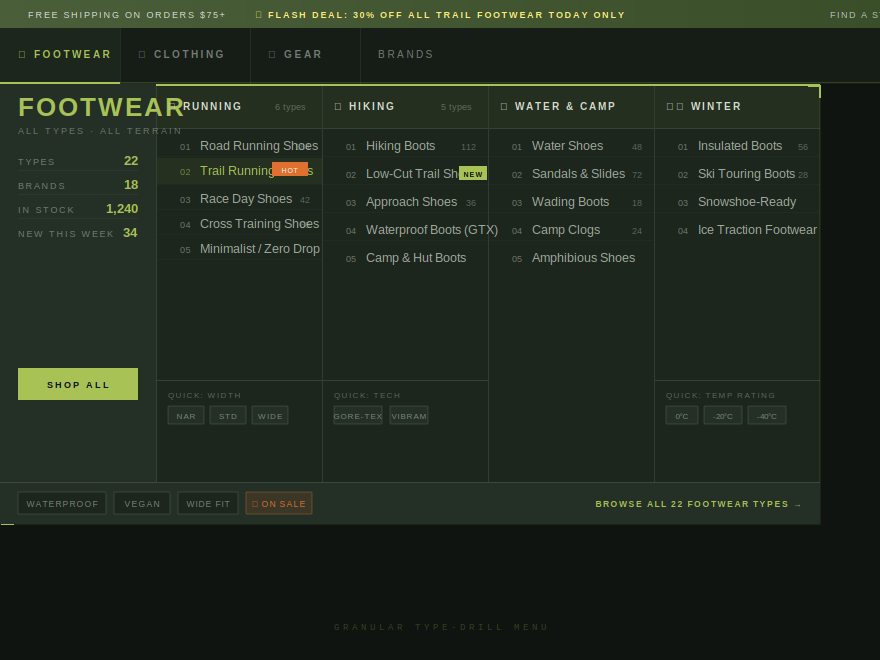This screenshot has height=660, width=880.
Task: Open Amphibious Shoes
Action: click(571, 258)
